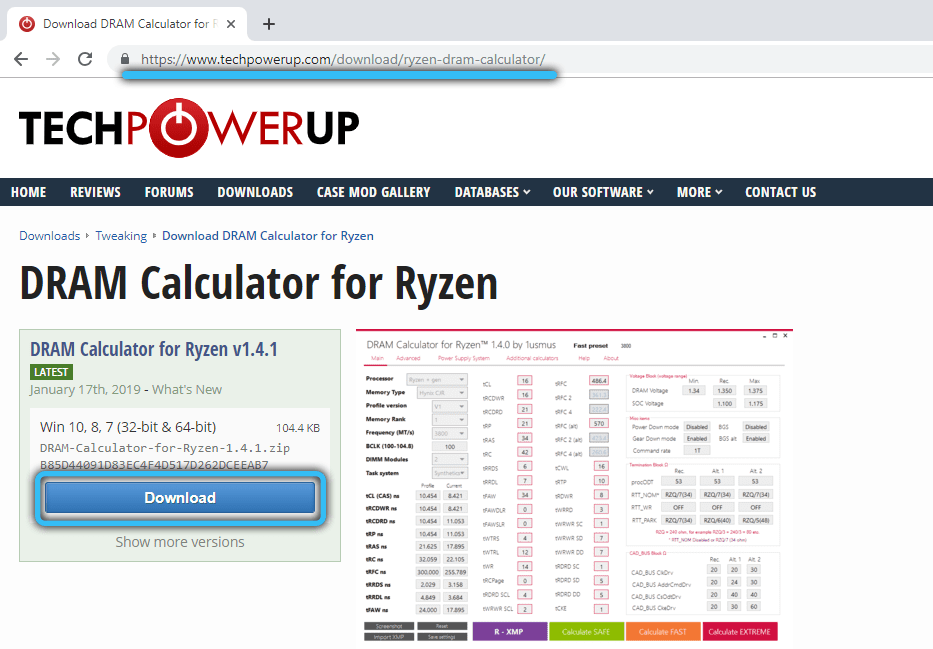Expand the Memory Type dropdown showing Hynix CJR
Screen dimensions: 933x649
click(442, 393)
